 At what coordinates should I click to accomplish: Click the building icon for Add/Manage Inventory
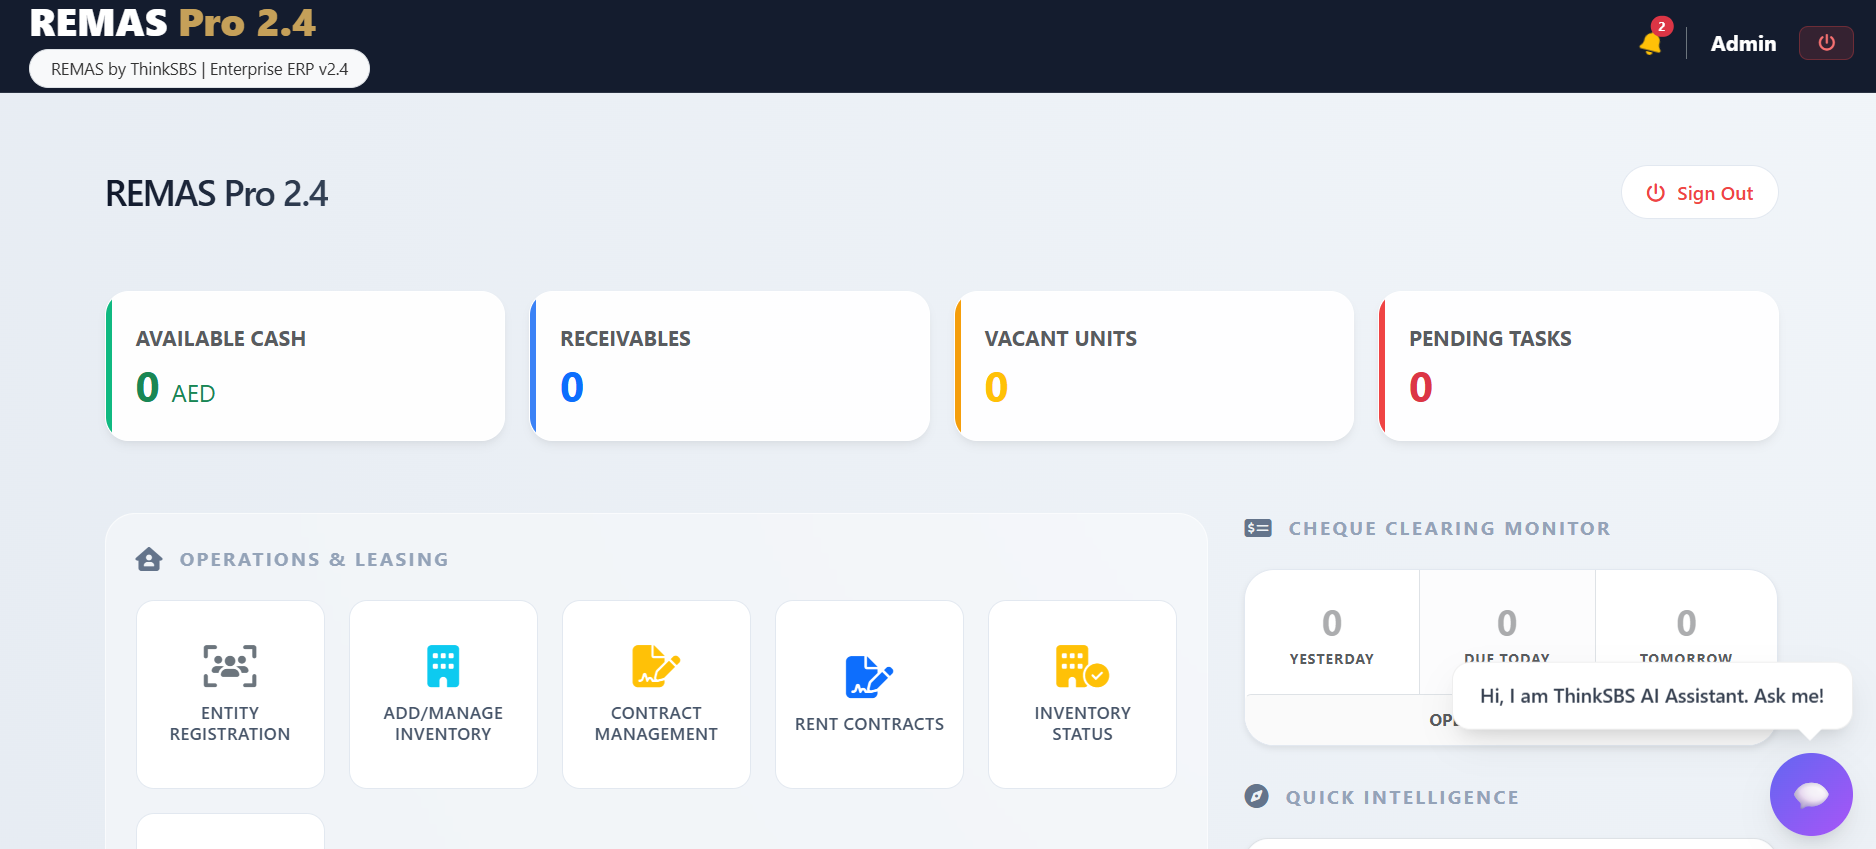(x=443, y=666)
